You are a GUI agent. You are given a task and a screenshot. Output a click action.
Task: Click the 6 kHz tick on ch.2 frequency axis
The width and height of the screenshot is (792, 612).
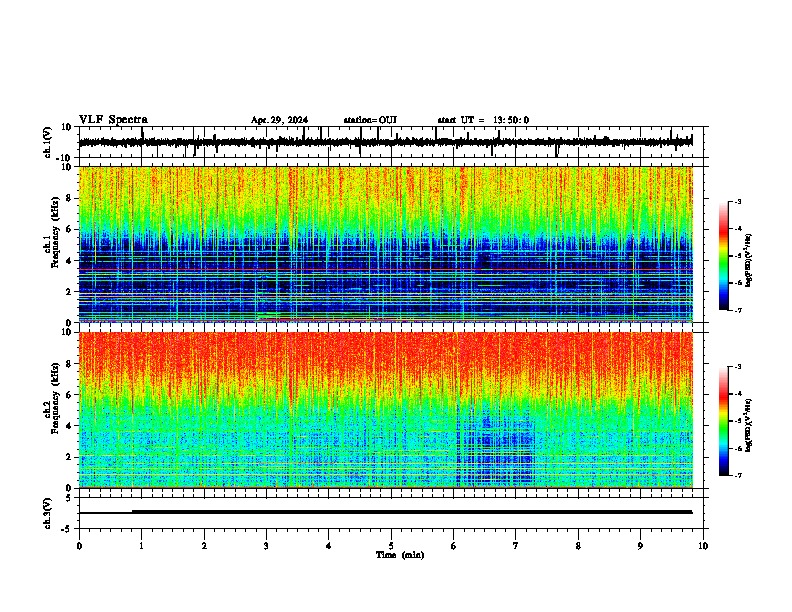(x=70, y=395)
